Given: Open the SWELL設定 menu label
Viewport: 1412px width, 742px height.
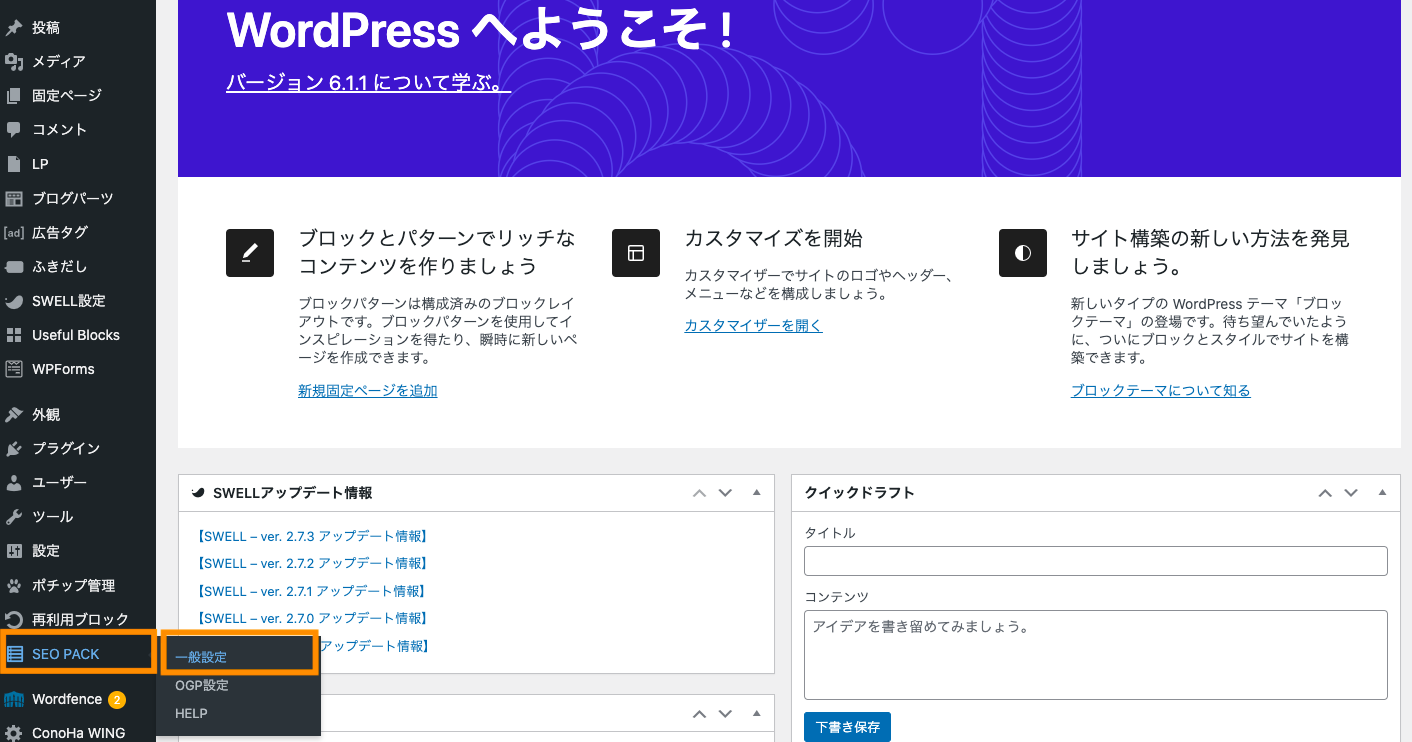Looking at the screenshot, I should pyautogui.click(x=69, y=301).
